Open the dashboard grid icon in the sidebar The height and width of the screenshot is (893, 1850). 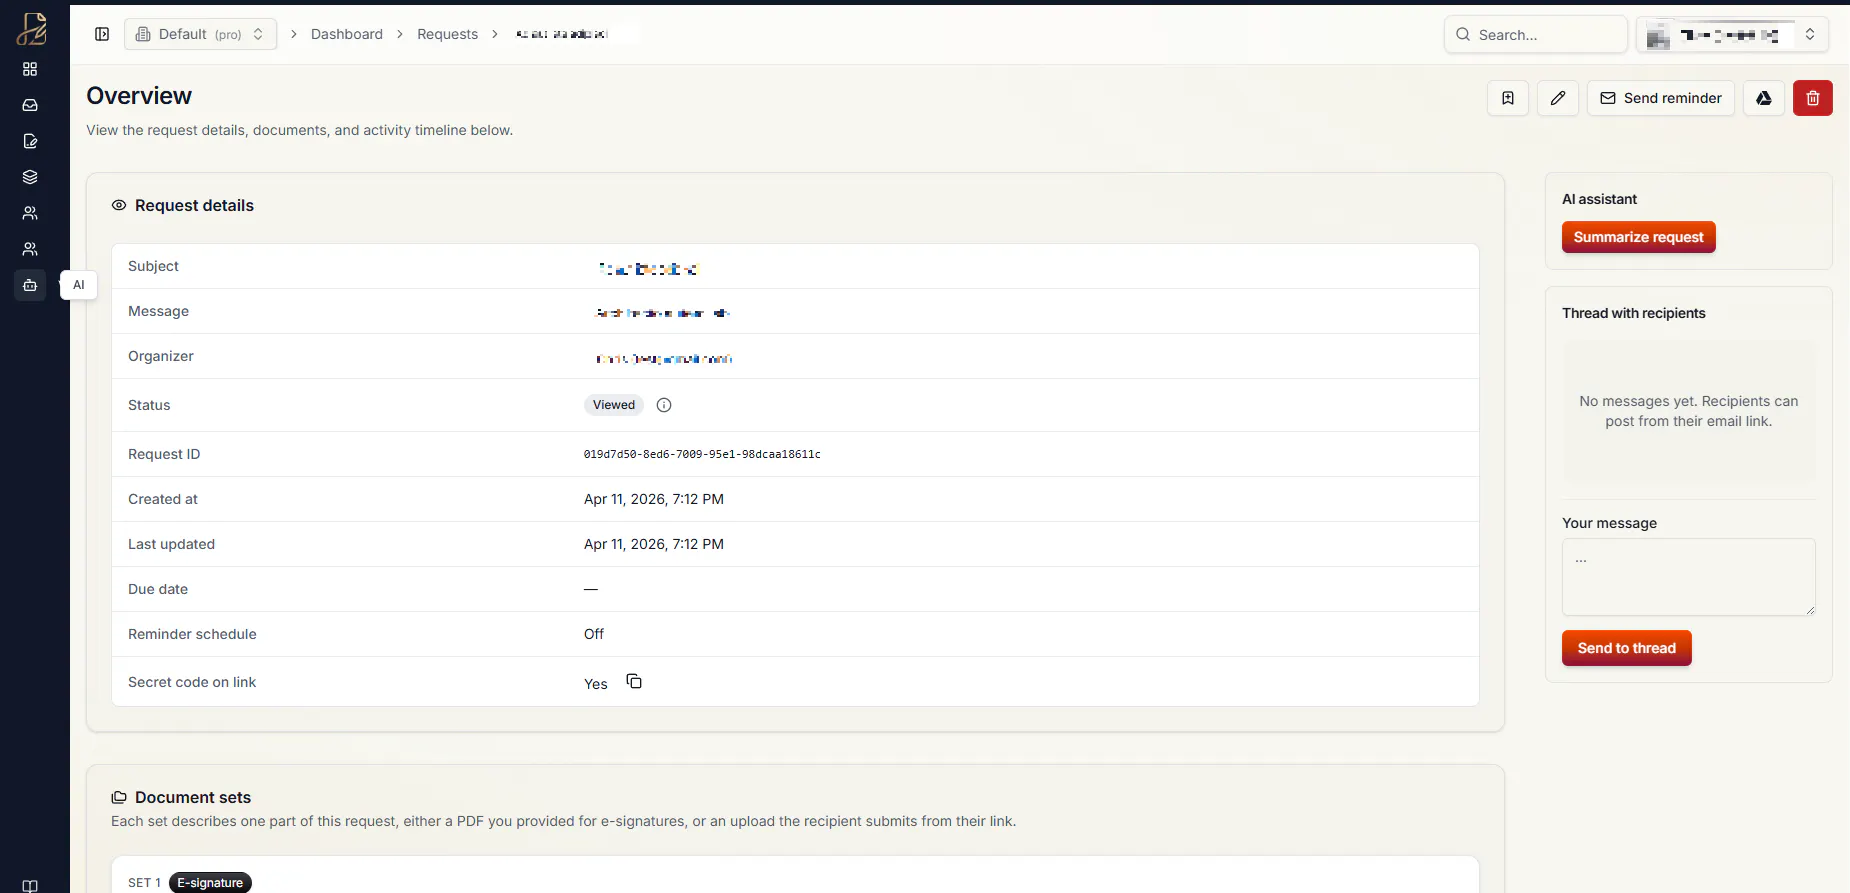pyautogui.click(x=30, y=69)
